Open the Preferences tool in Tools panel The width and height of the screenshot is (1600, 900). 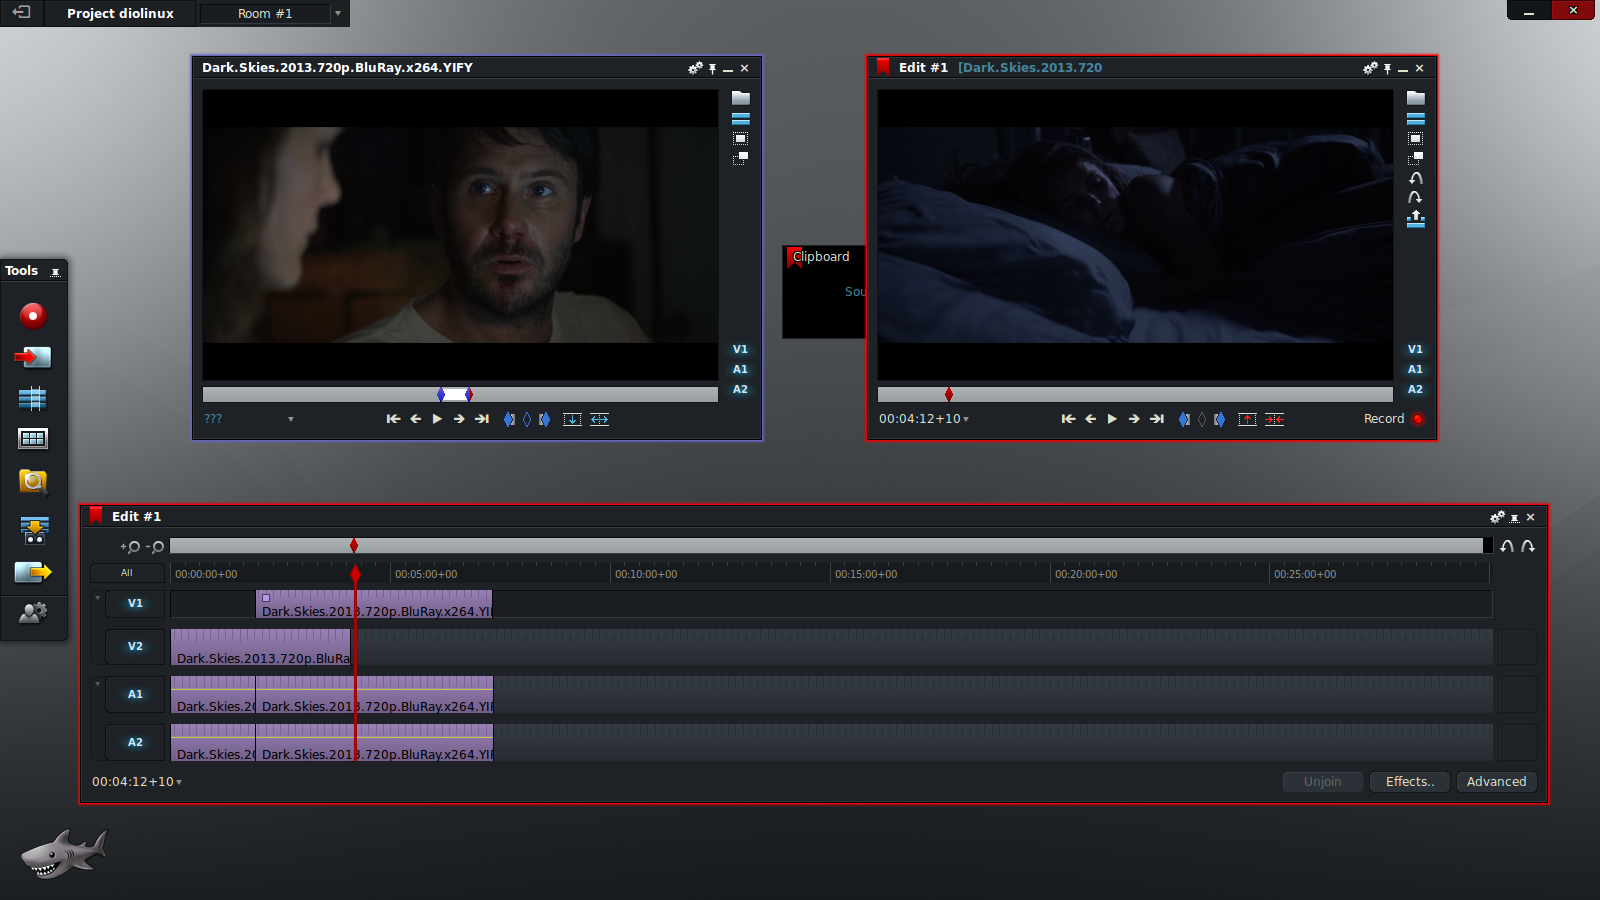[33, 612]
